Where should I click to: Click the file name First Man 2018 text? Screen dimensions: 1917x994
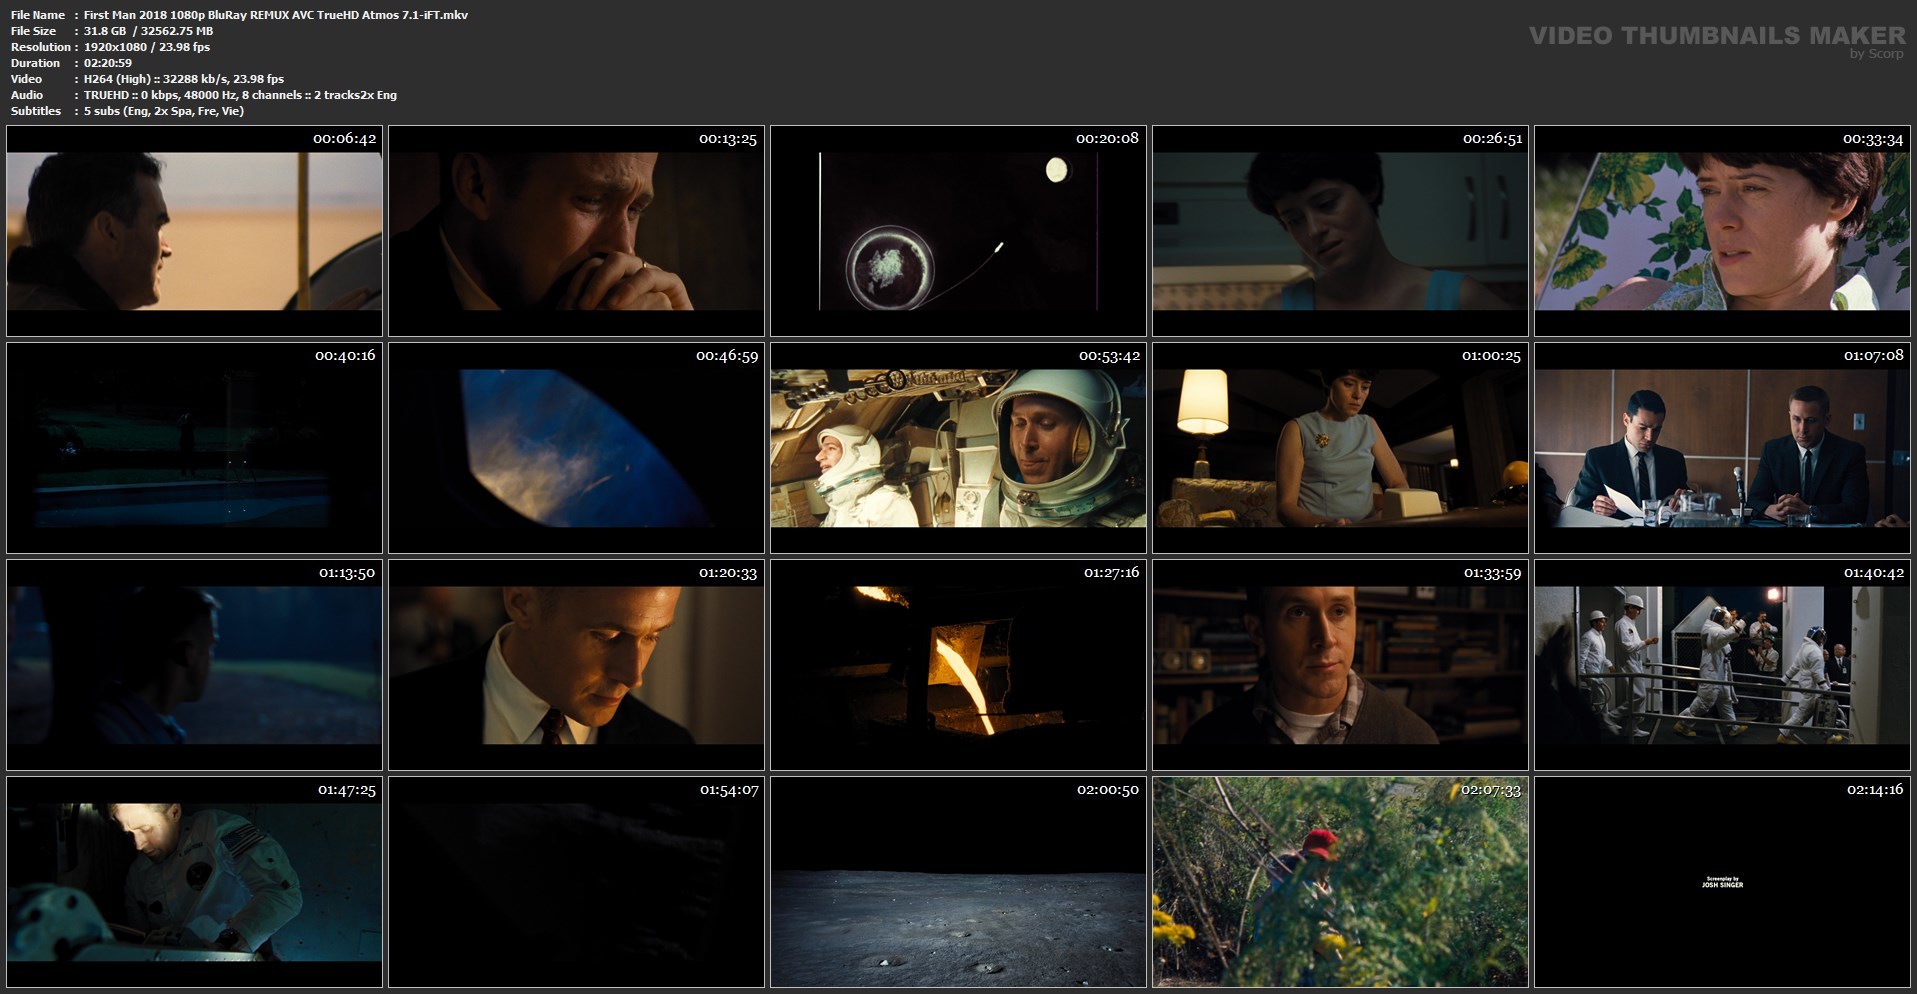point(276,15)
